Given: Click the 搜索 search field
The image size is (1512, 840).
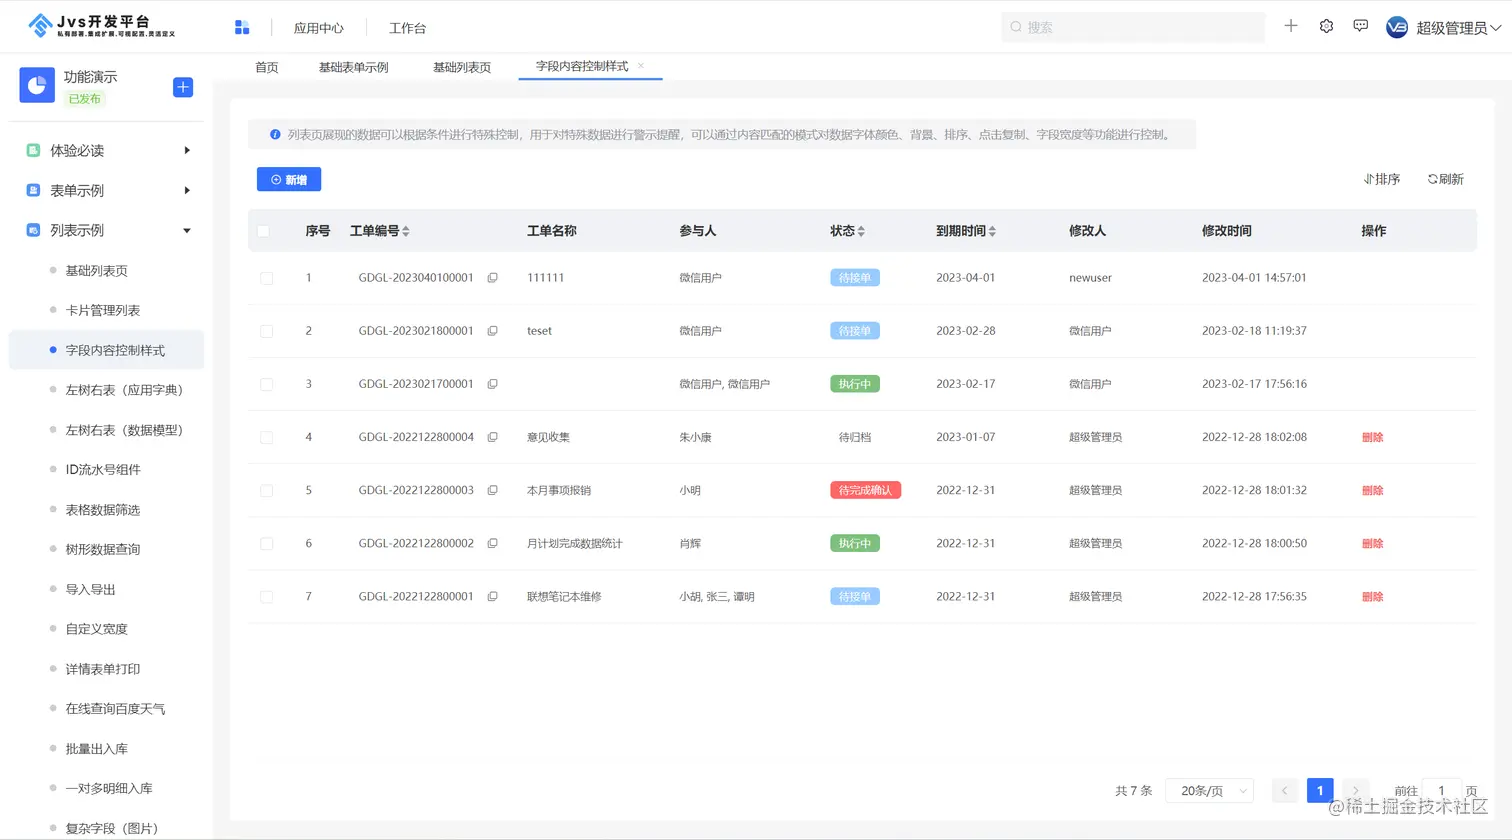Looking at the screenshot, I should point(1133,27).
